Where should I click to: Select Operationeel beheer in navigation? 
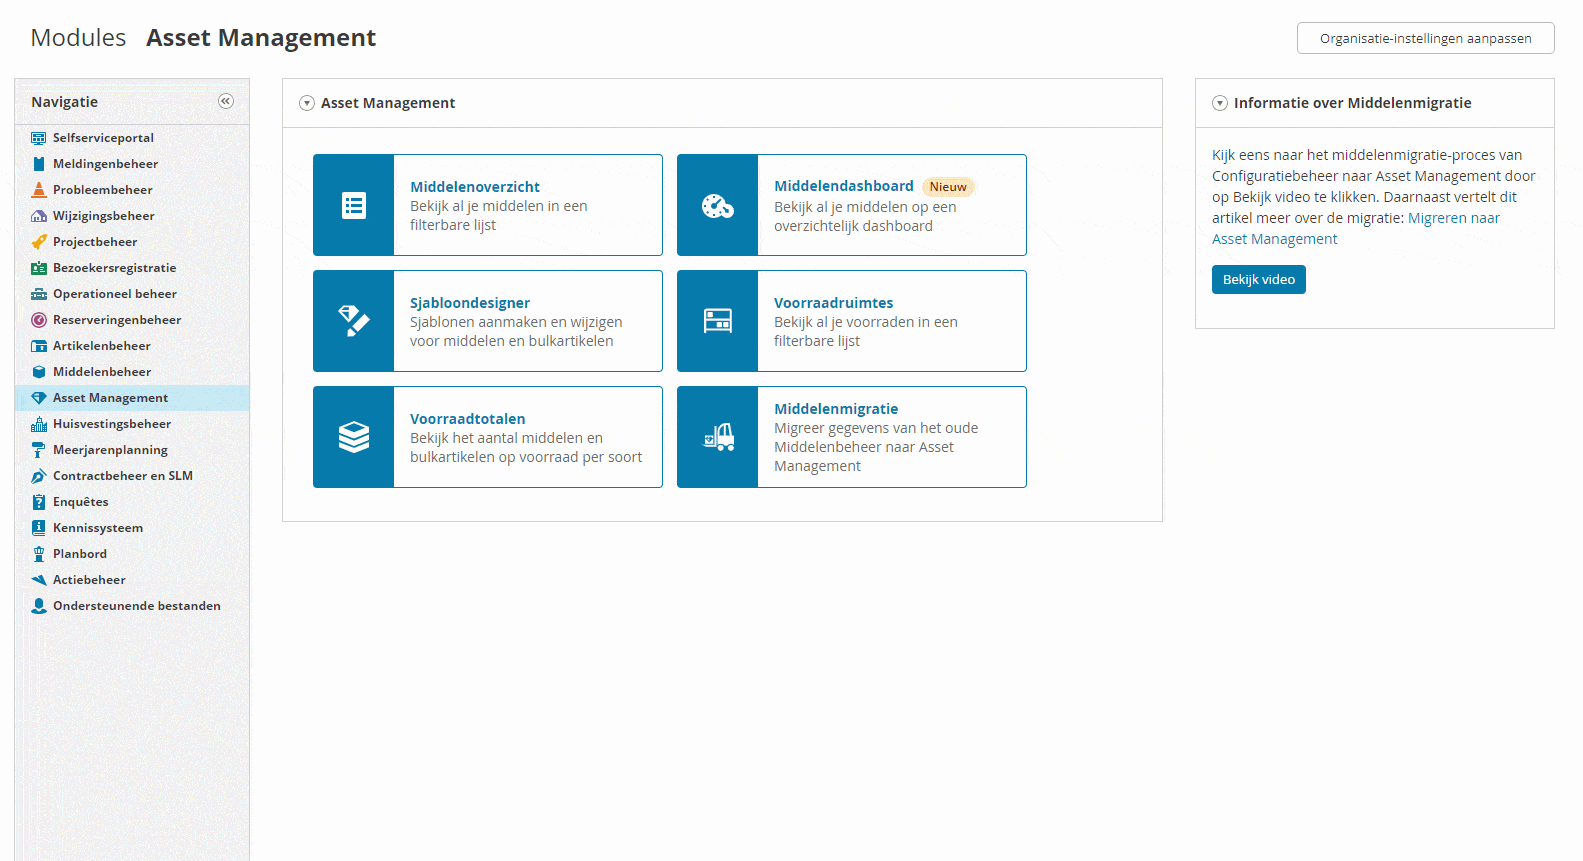click(x=115, y=294)
